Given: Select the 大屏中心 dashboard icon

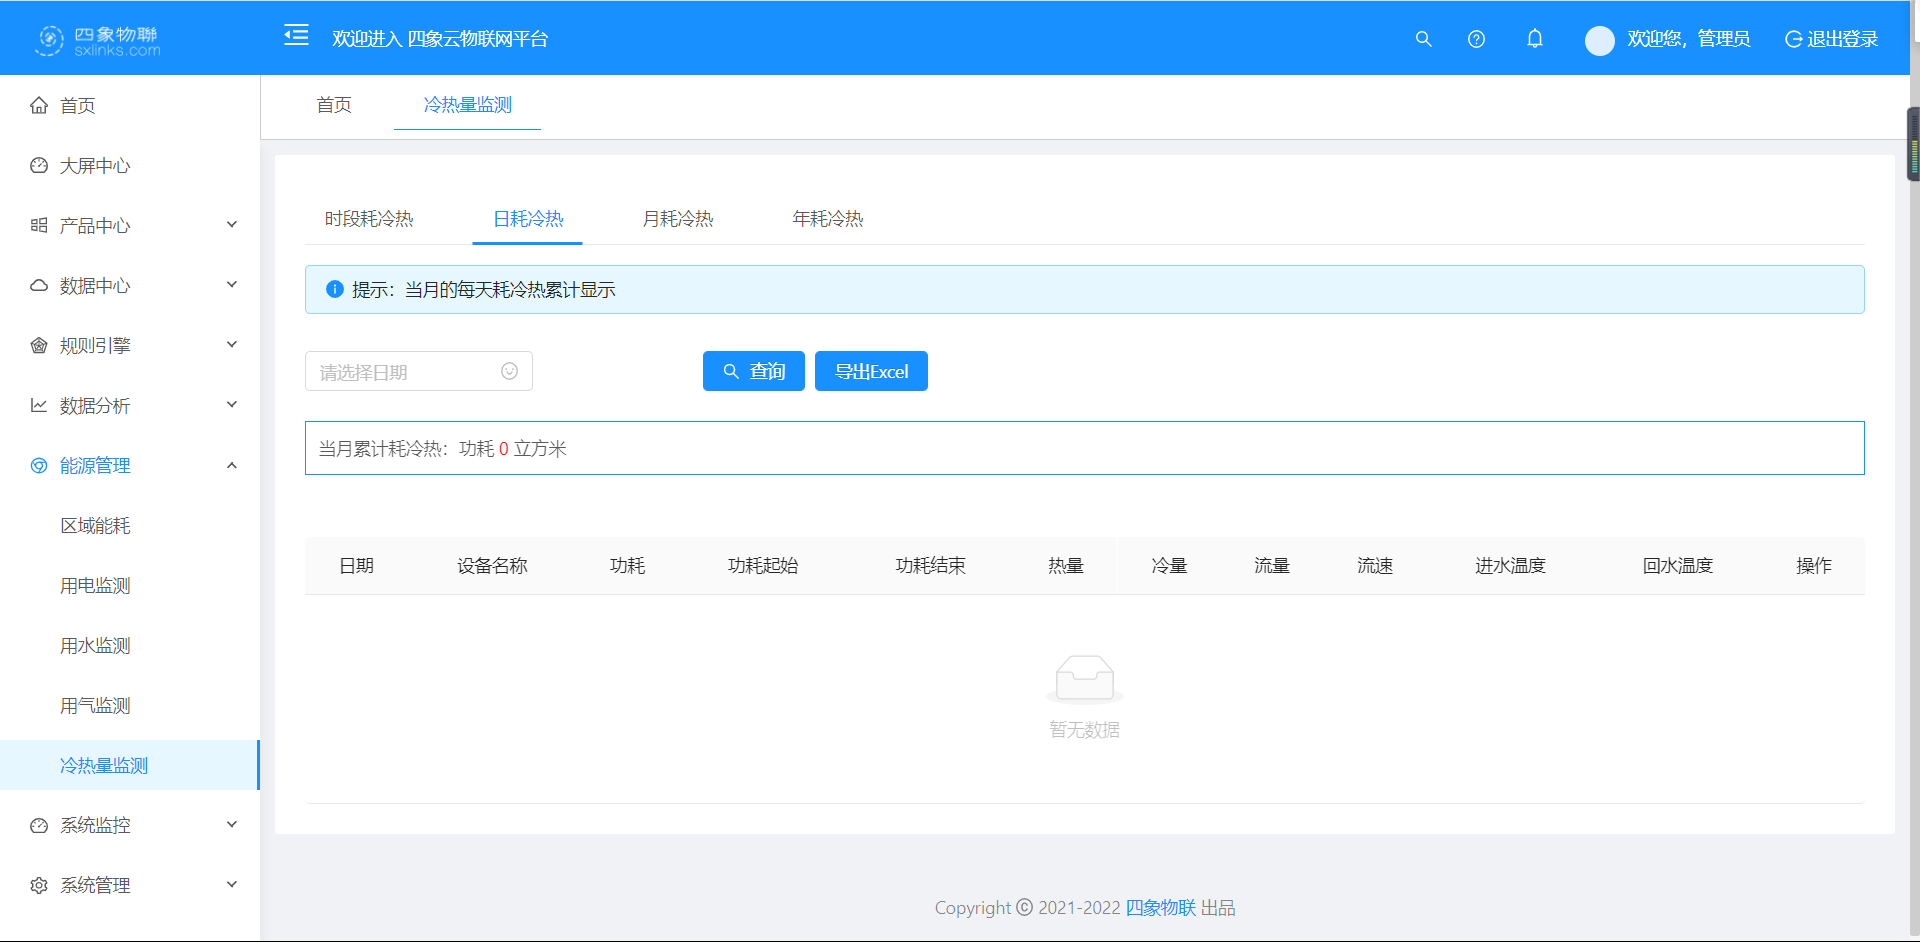Looking at the screenshot, I should tap(38, 165).
